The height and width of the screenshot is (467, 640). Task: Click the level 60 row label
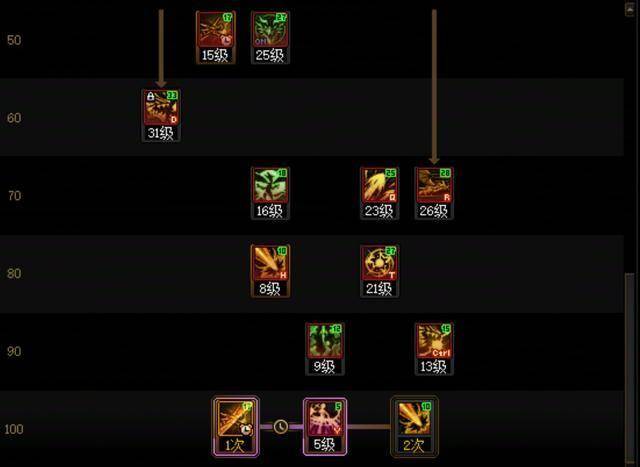14,118
